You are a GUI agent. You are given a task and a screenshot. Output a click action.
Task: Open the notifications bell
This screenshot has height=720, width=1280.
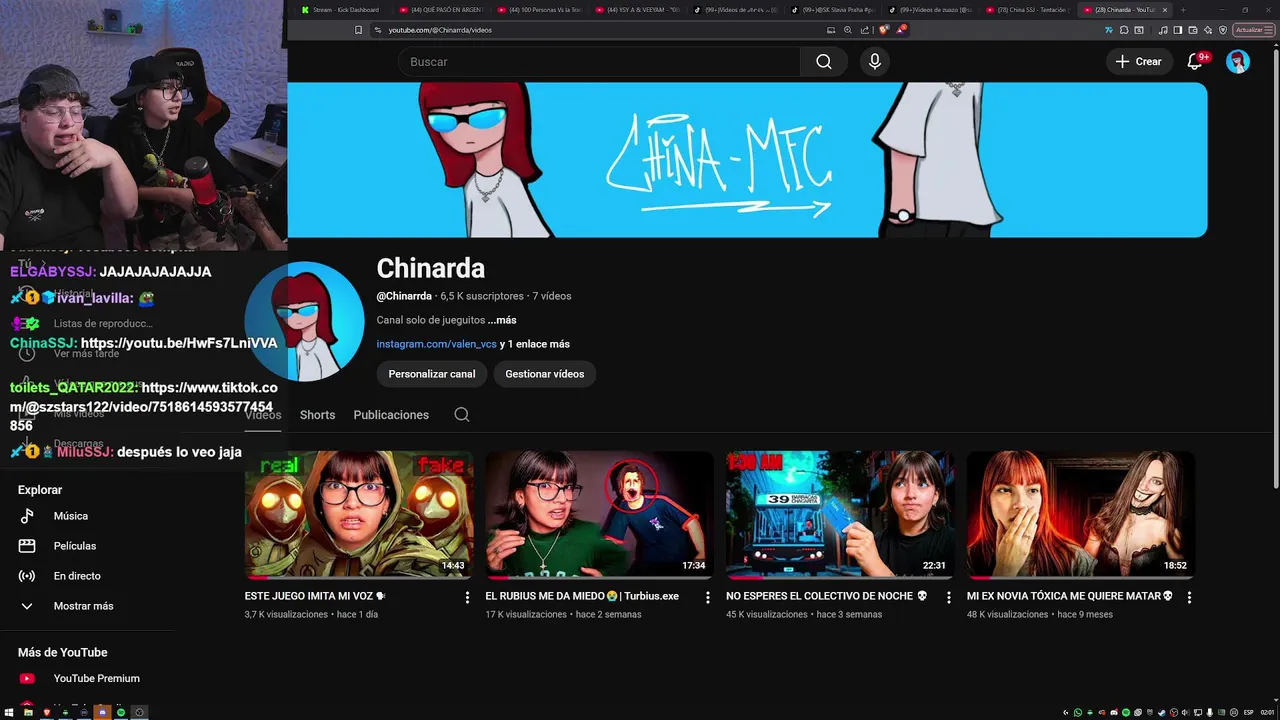(1194, 62)
